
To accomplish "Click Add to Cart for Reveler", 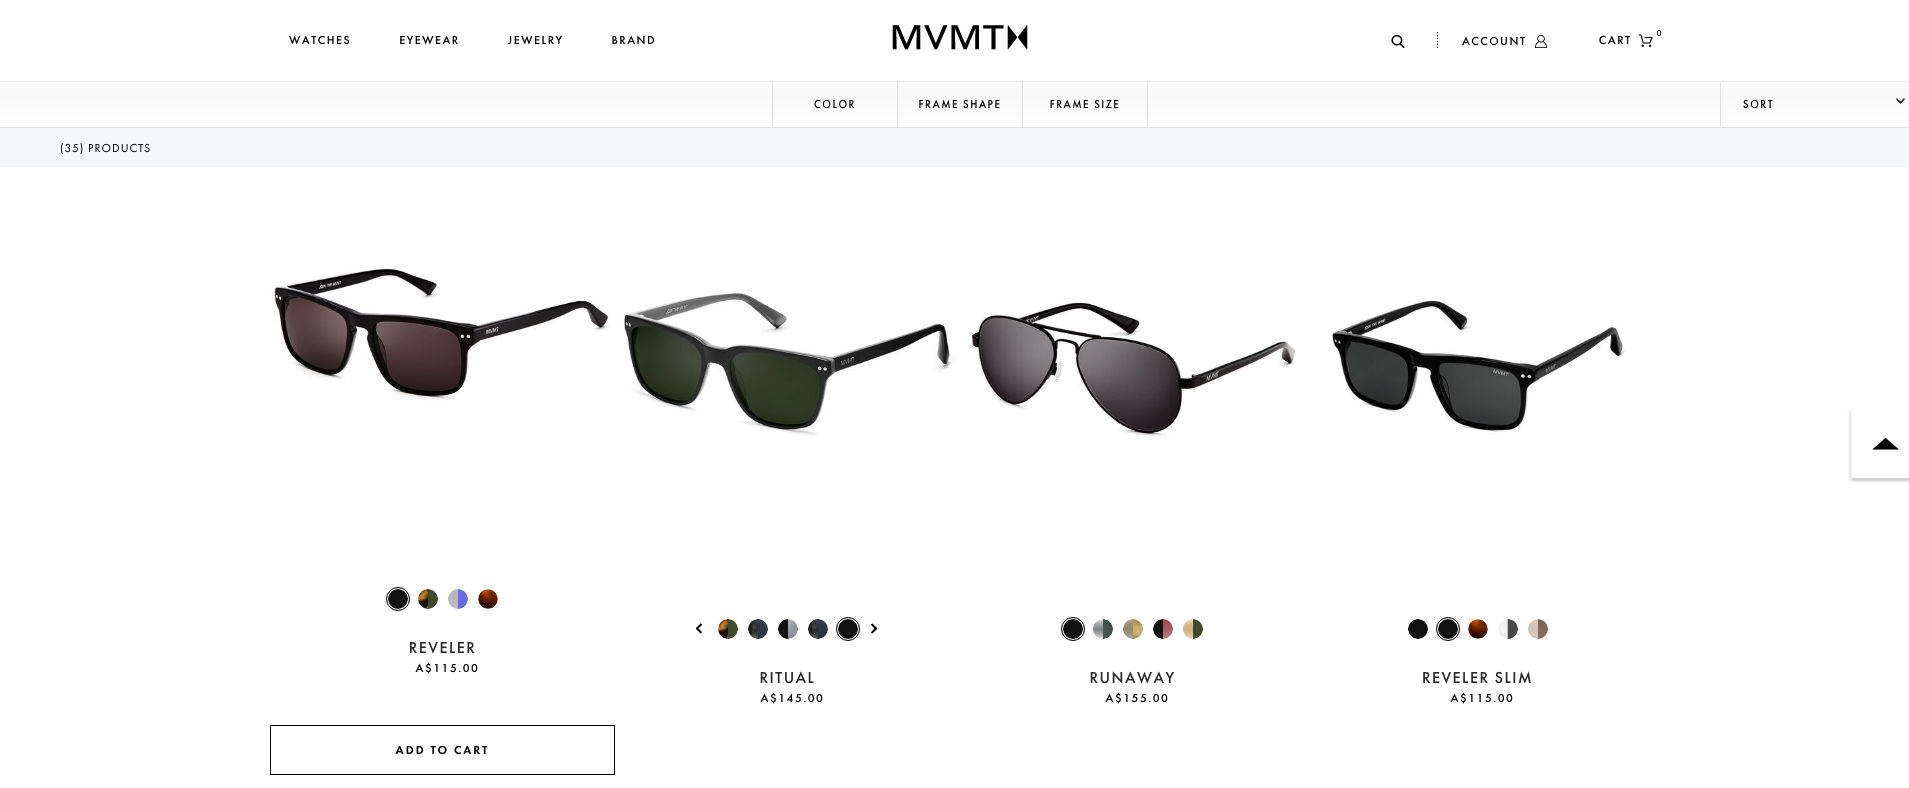I will (x=442, y=750).
